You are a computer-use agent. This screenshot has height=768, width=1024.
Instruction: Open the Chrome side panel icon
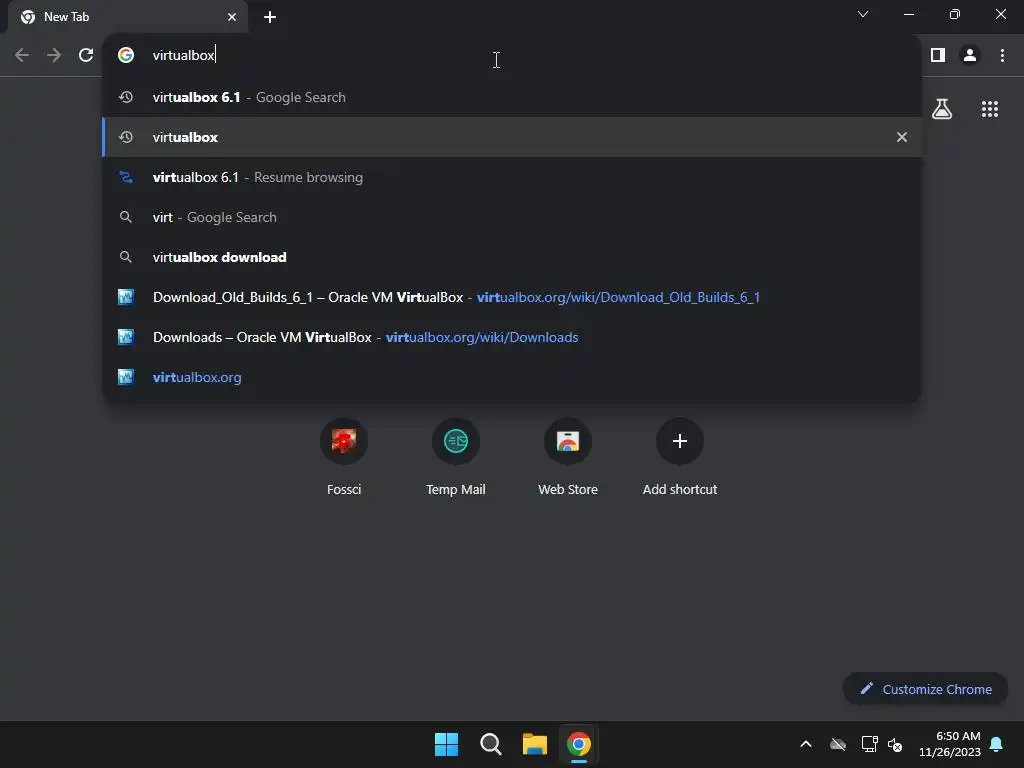pos(938,56)
